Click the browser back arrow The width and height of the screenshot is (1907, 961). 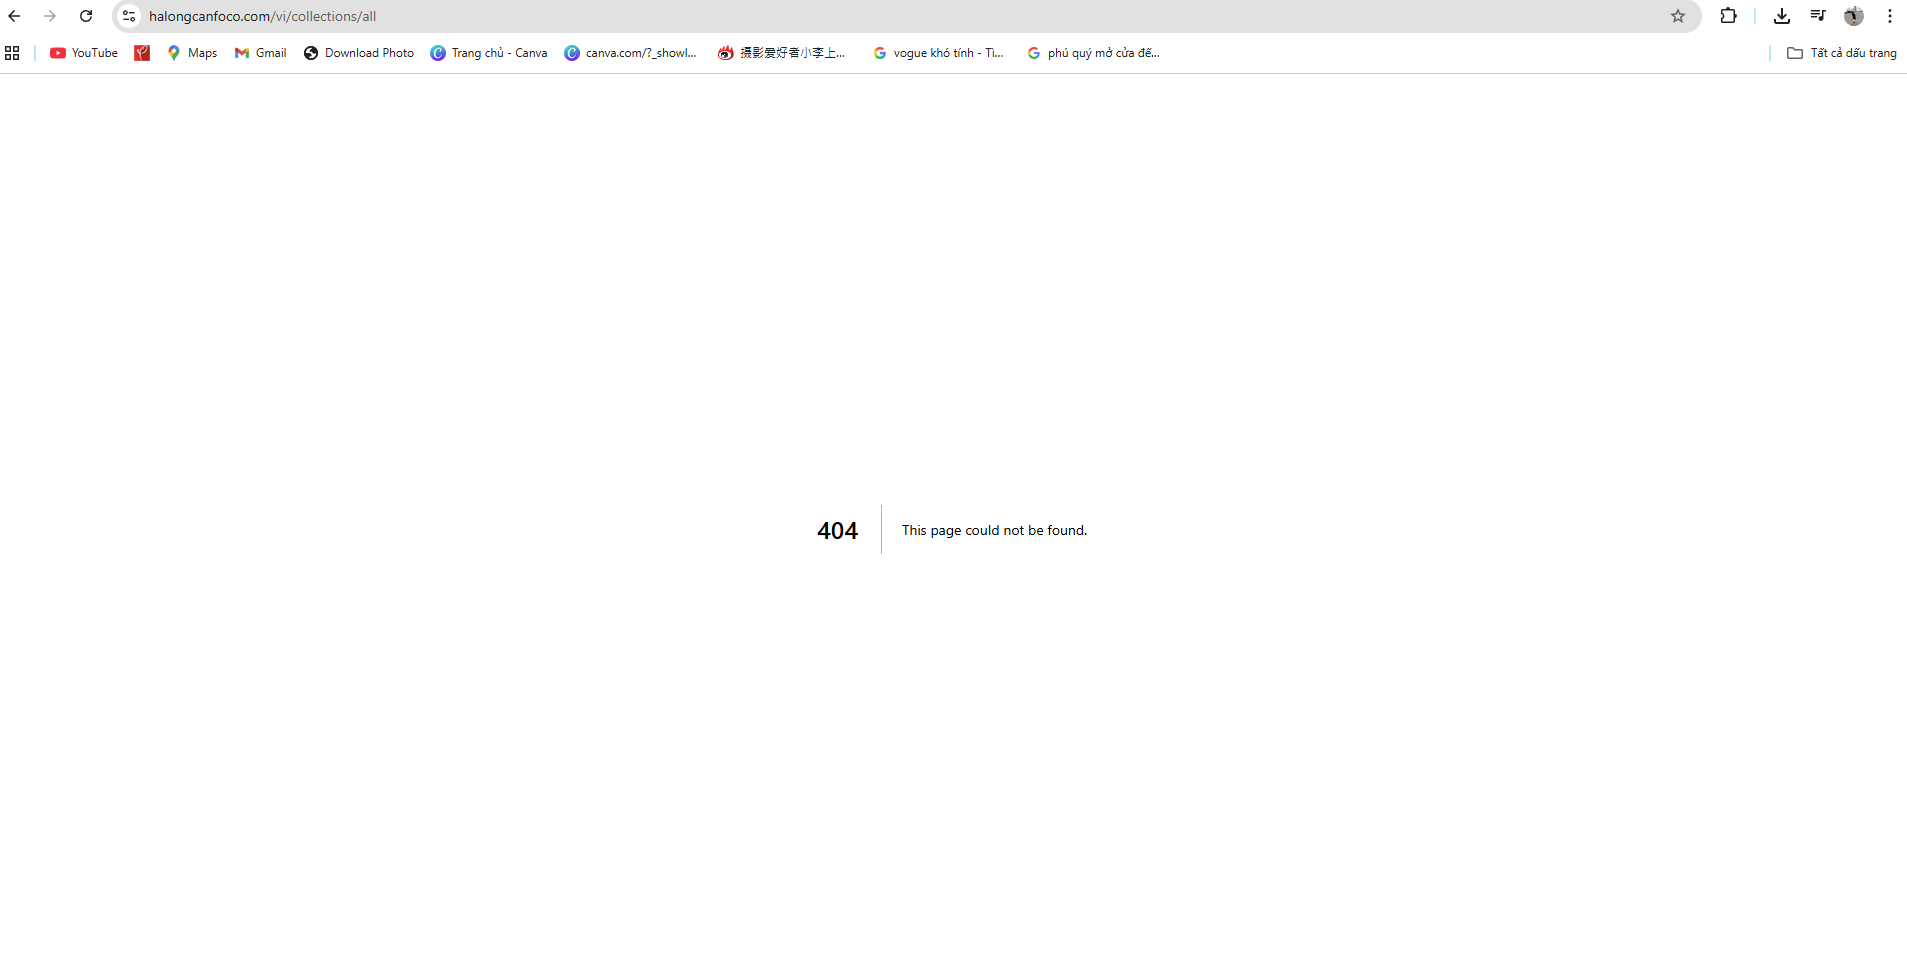[x=14, y=16]
